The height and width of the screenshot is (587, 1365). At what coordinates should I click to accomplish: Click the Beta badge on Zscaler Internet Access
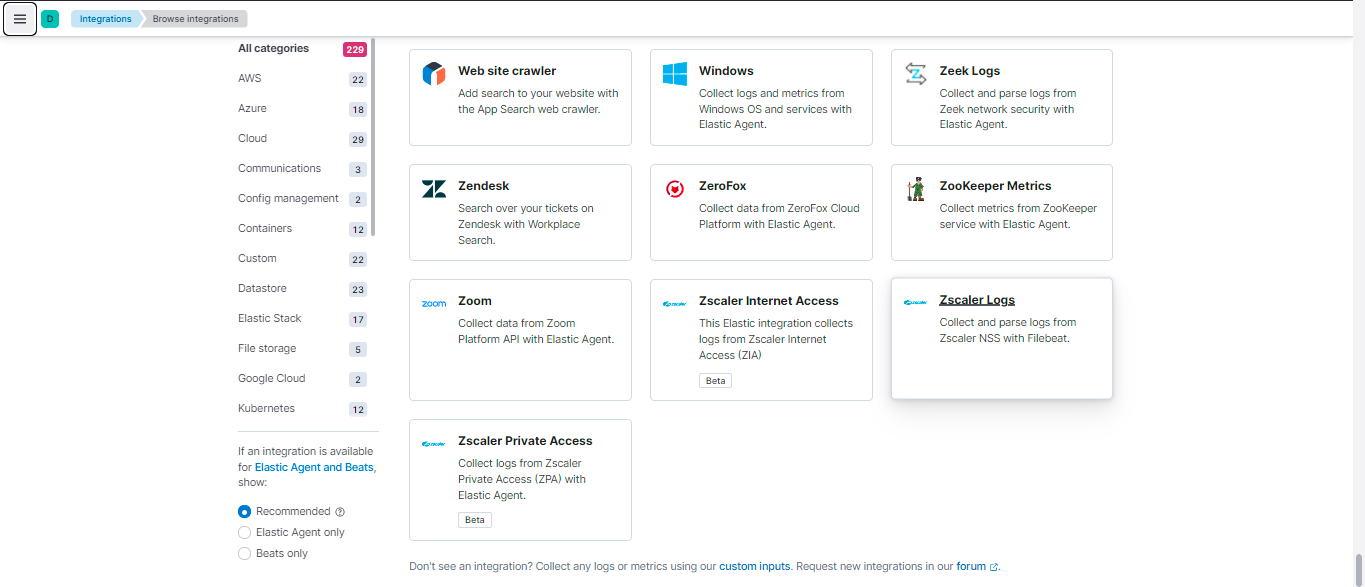[x=716, y=380]
